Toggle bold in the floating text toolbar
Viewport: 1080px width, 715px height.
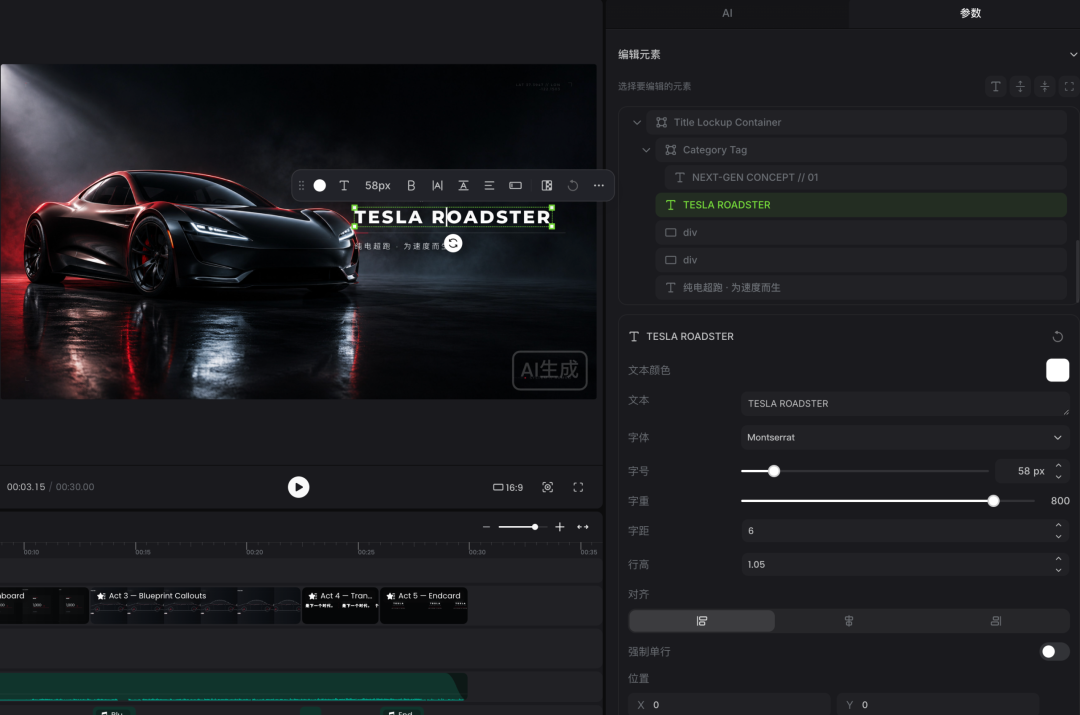pos(411,185)
